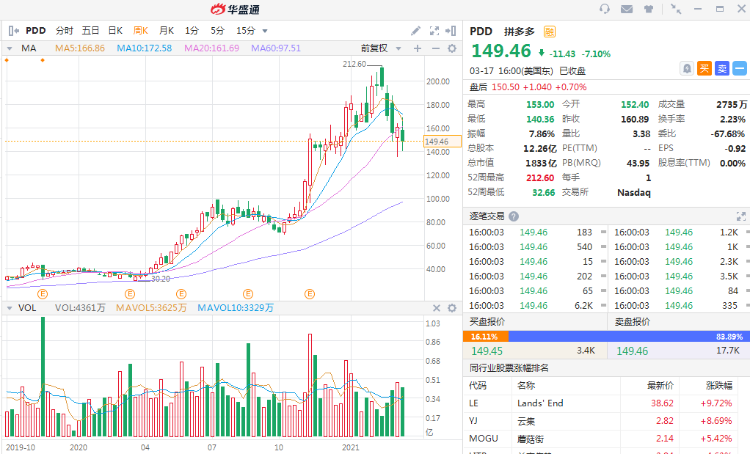Open MA indicator settings gear
Viewport: 750px width, 454px height.
point(452,48)
